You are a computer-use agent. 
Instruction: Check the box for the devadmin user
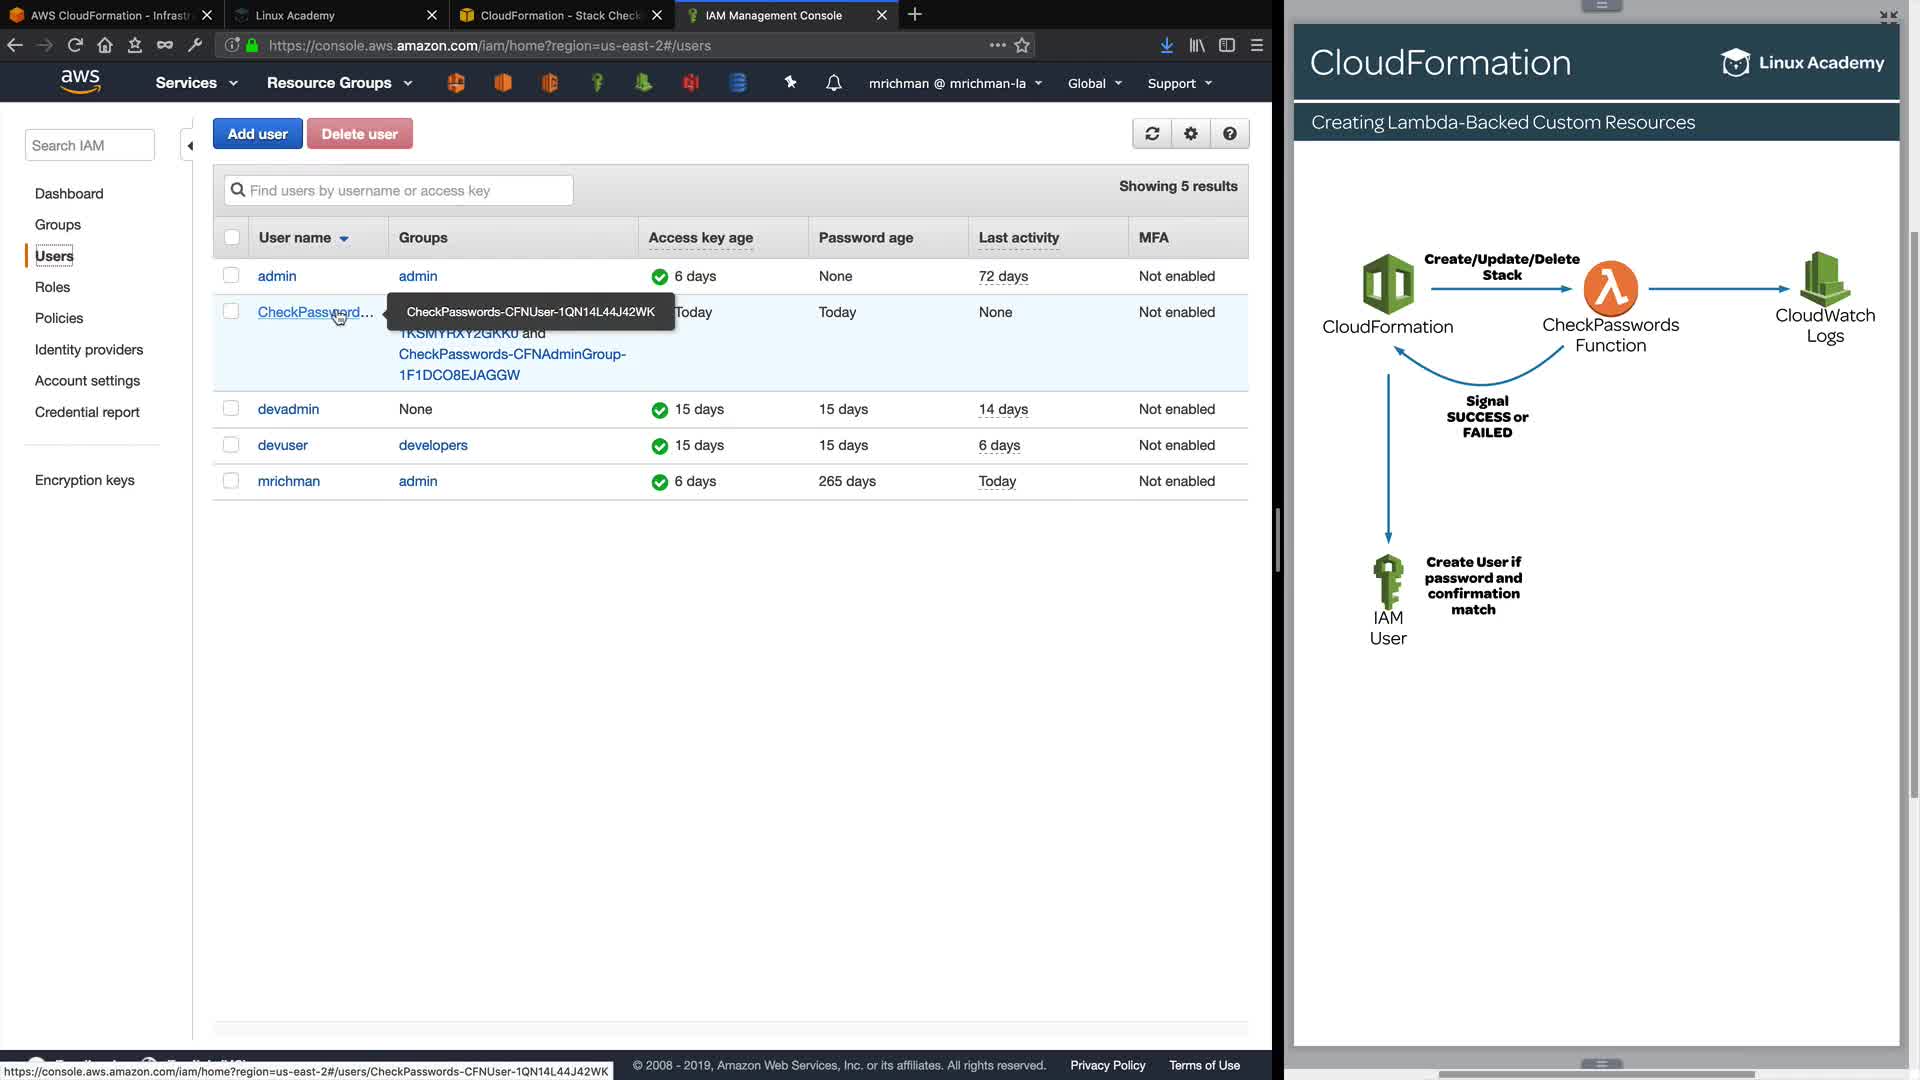pos(231,409)
